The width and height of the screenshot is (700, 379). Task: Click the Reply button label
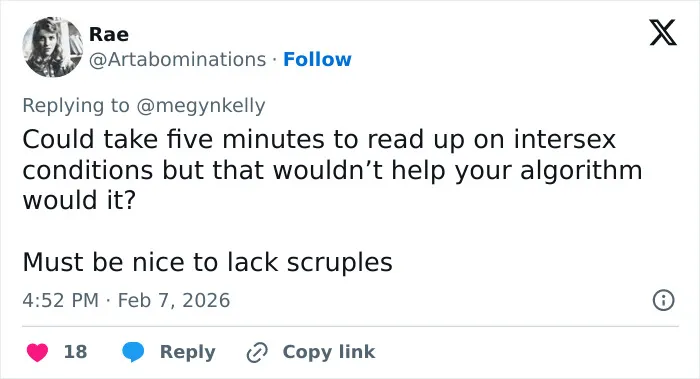(188, 352)
